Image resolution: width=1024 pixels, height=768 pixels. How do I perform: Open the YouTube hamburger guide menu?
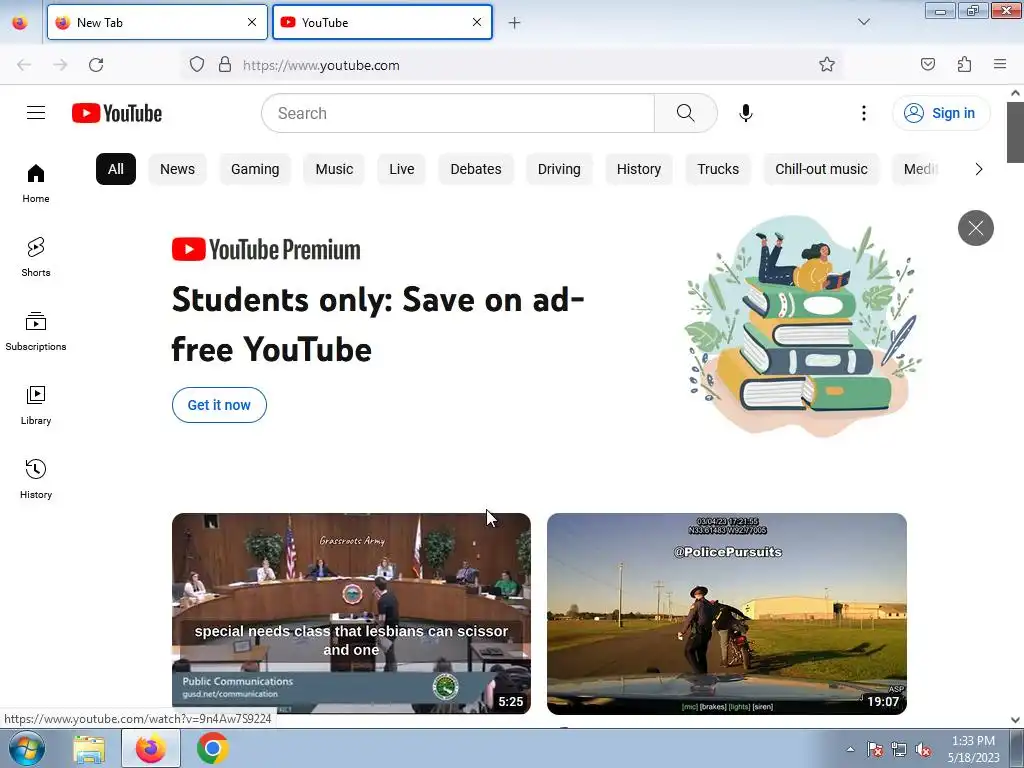click(x=36, y=113)
